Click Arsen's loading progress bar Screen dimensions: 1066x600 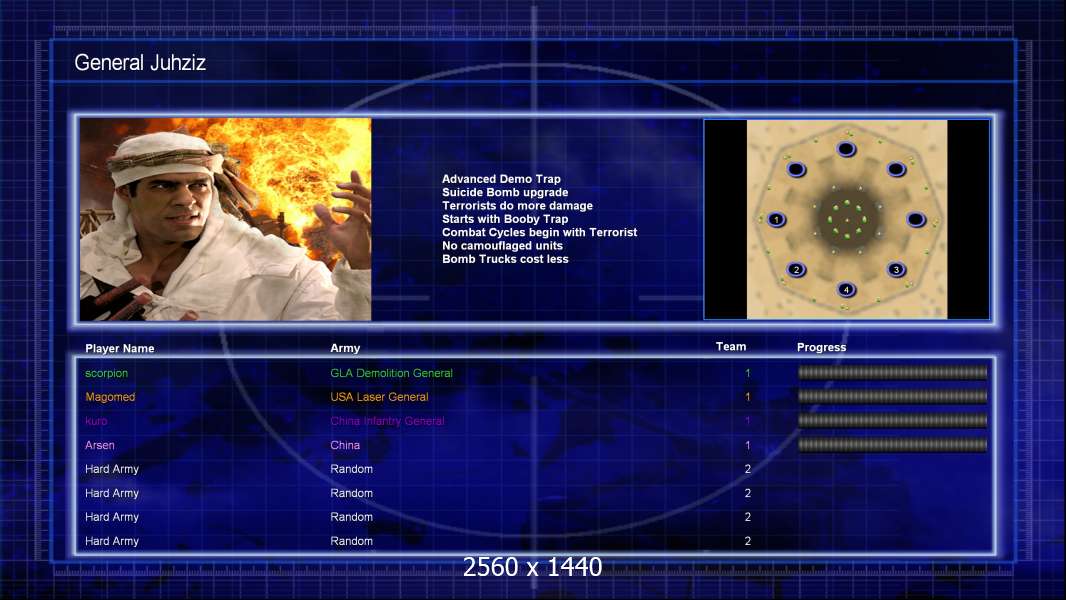pos(892,445)
